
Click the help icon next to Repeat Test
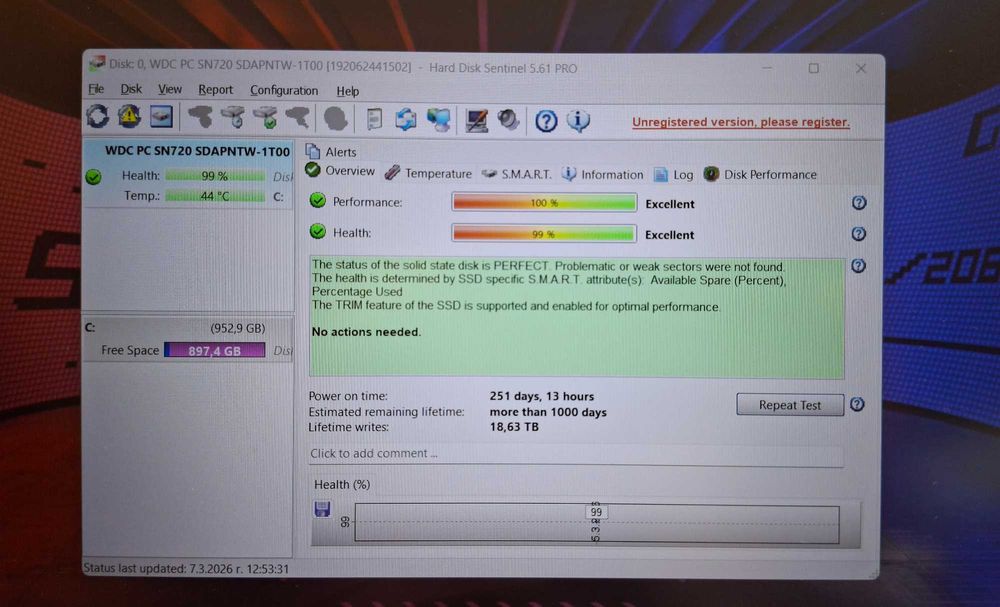coord(857,404)
